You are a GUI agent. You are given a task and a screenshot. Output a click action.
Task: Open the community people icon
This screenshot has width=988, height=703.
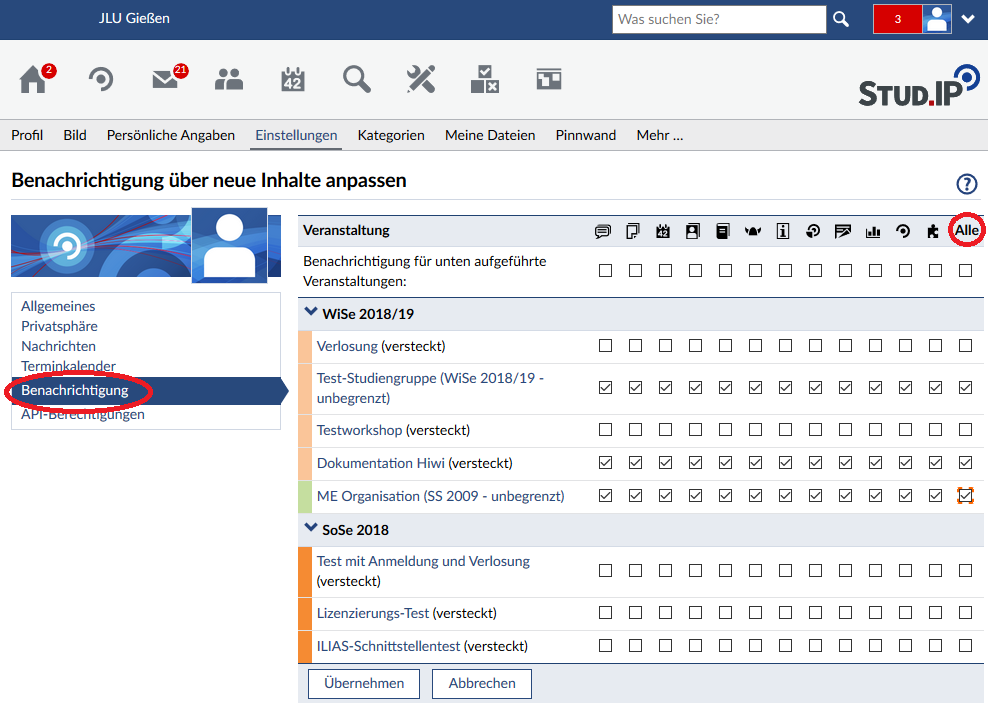pyautogui.click(x=229, y=80)
